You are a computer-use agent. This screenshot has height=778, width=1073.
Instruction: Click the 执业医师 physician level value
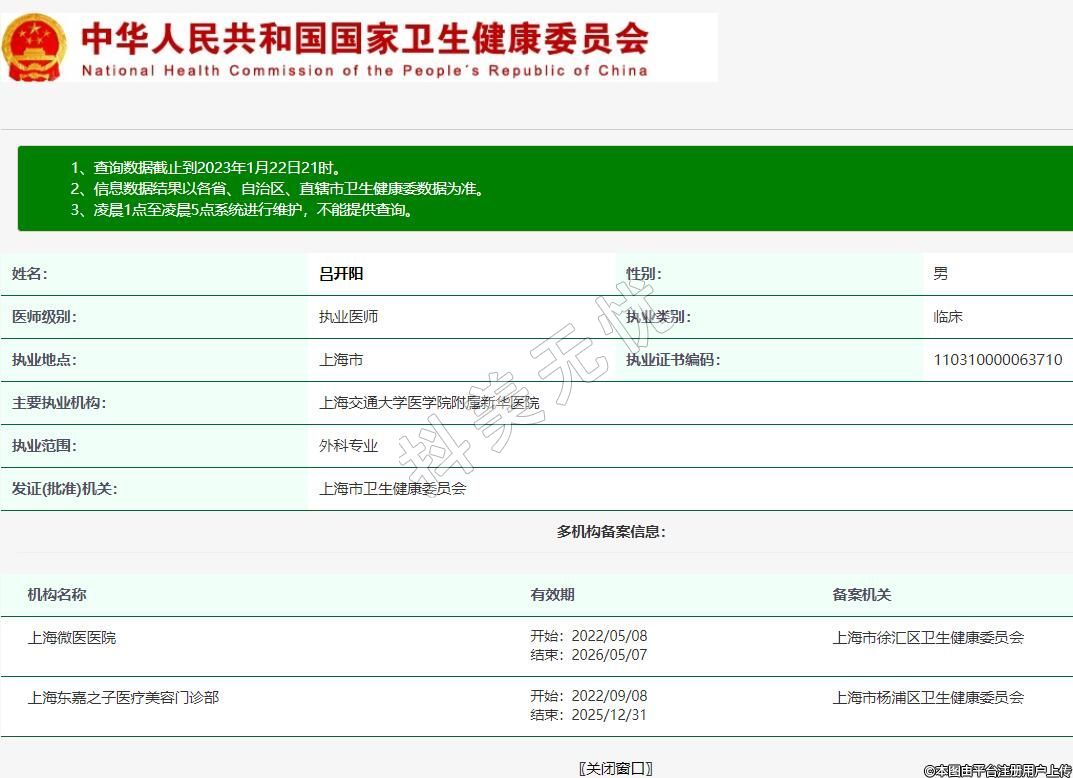pyautogui.click(x=348, y=317)
